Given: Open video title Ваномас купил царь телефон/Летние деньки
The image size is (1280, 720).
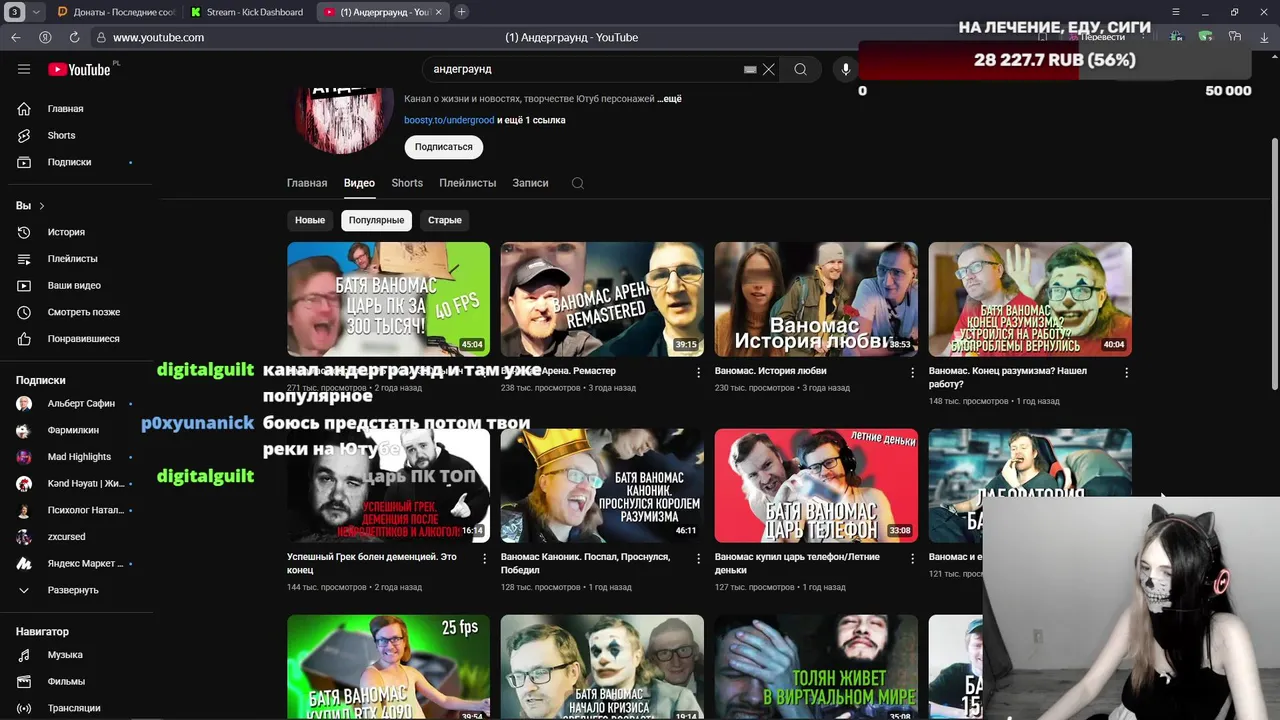Looking at the screenshot, I should 797,564.
